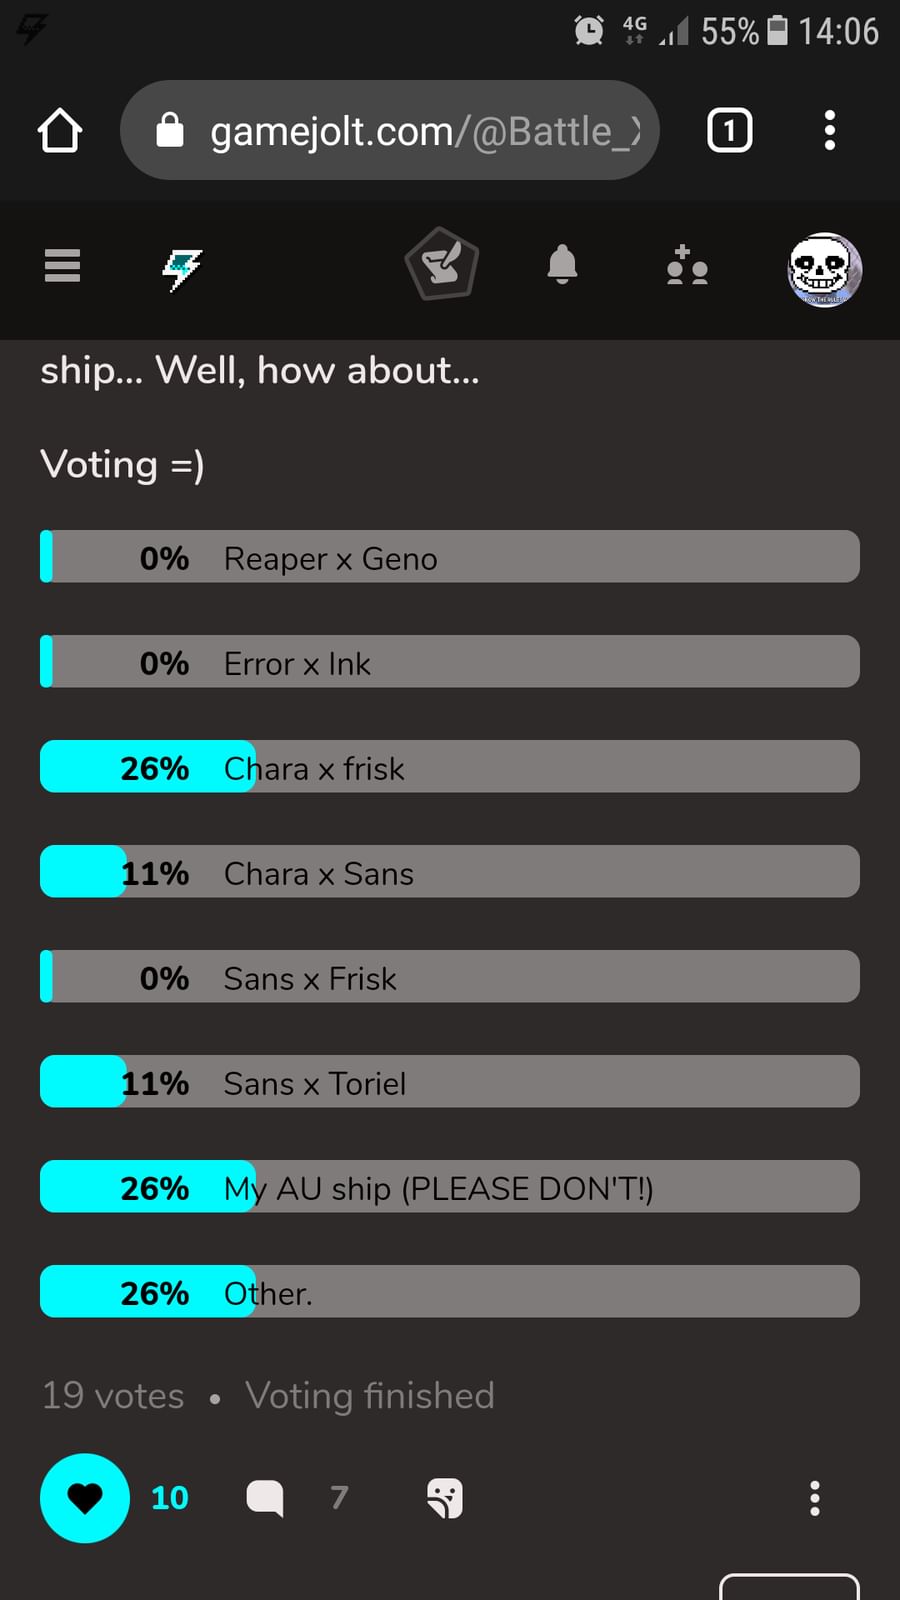Add a sticker to the post

point(445,1498)
